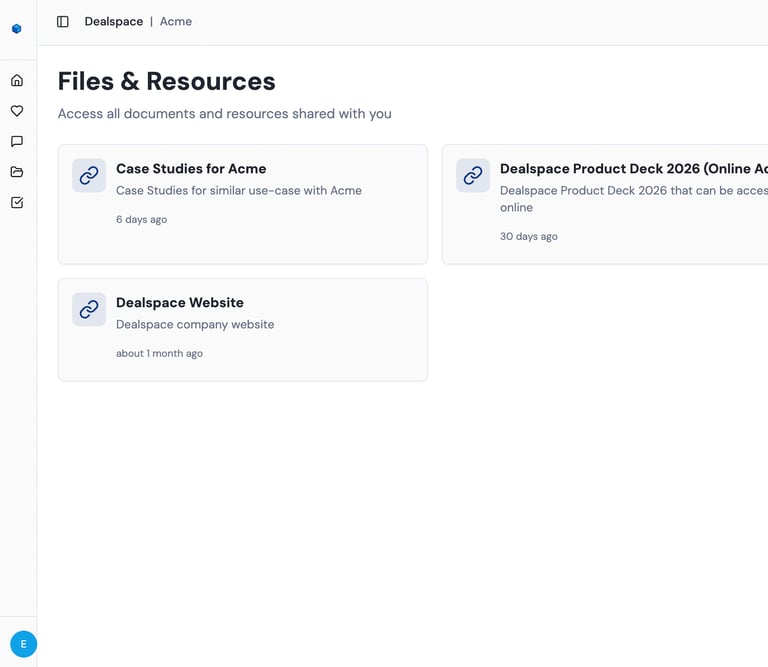768x667 pixels.
Task: Open the heart favorites sidebar icon
Action: (17, 111)
